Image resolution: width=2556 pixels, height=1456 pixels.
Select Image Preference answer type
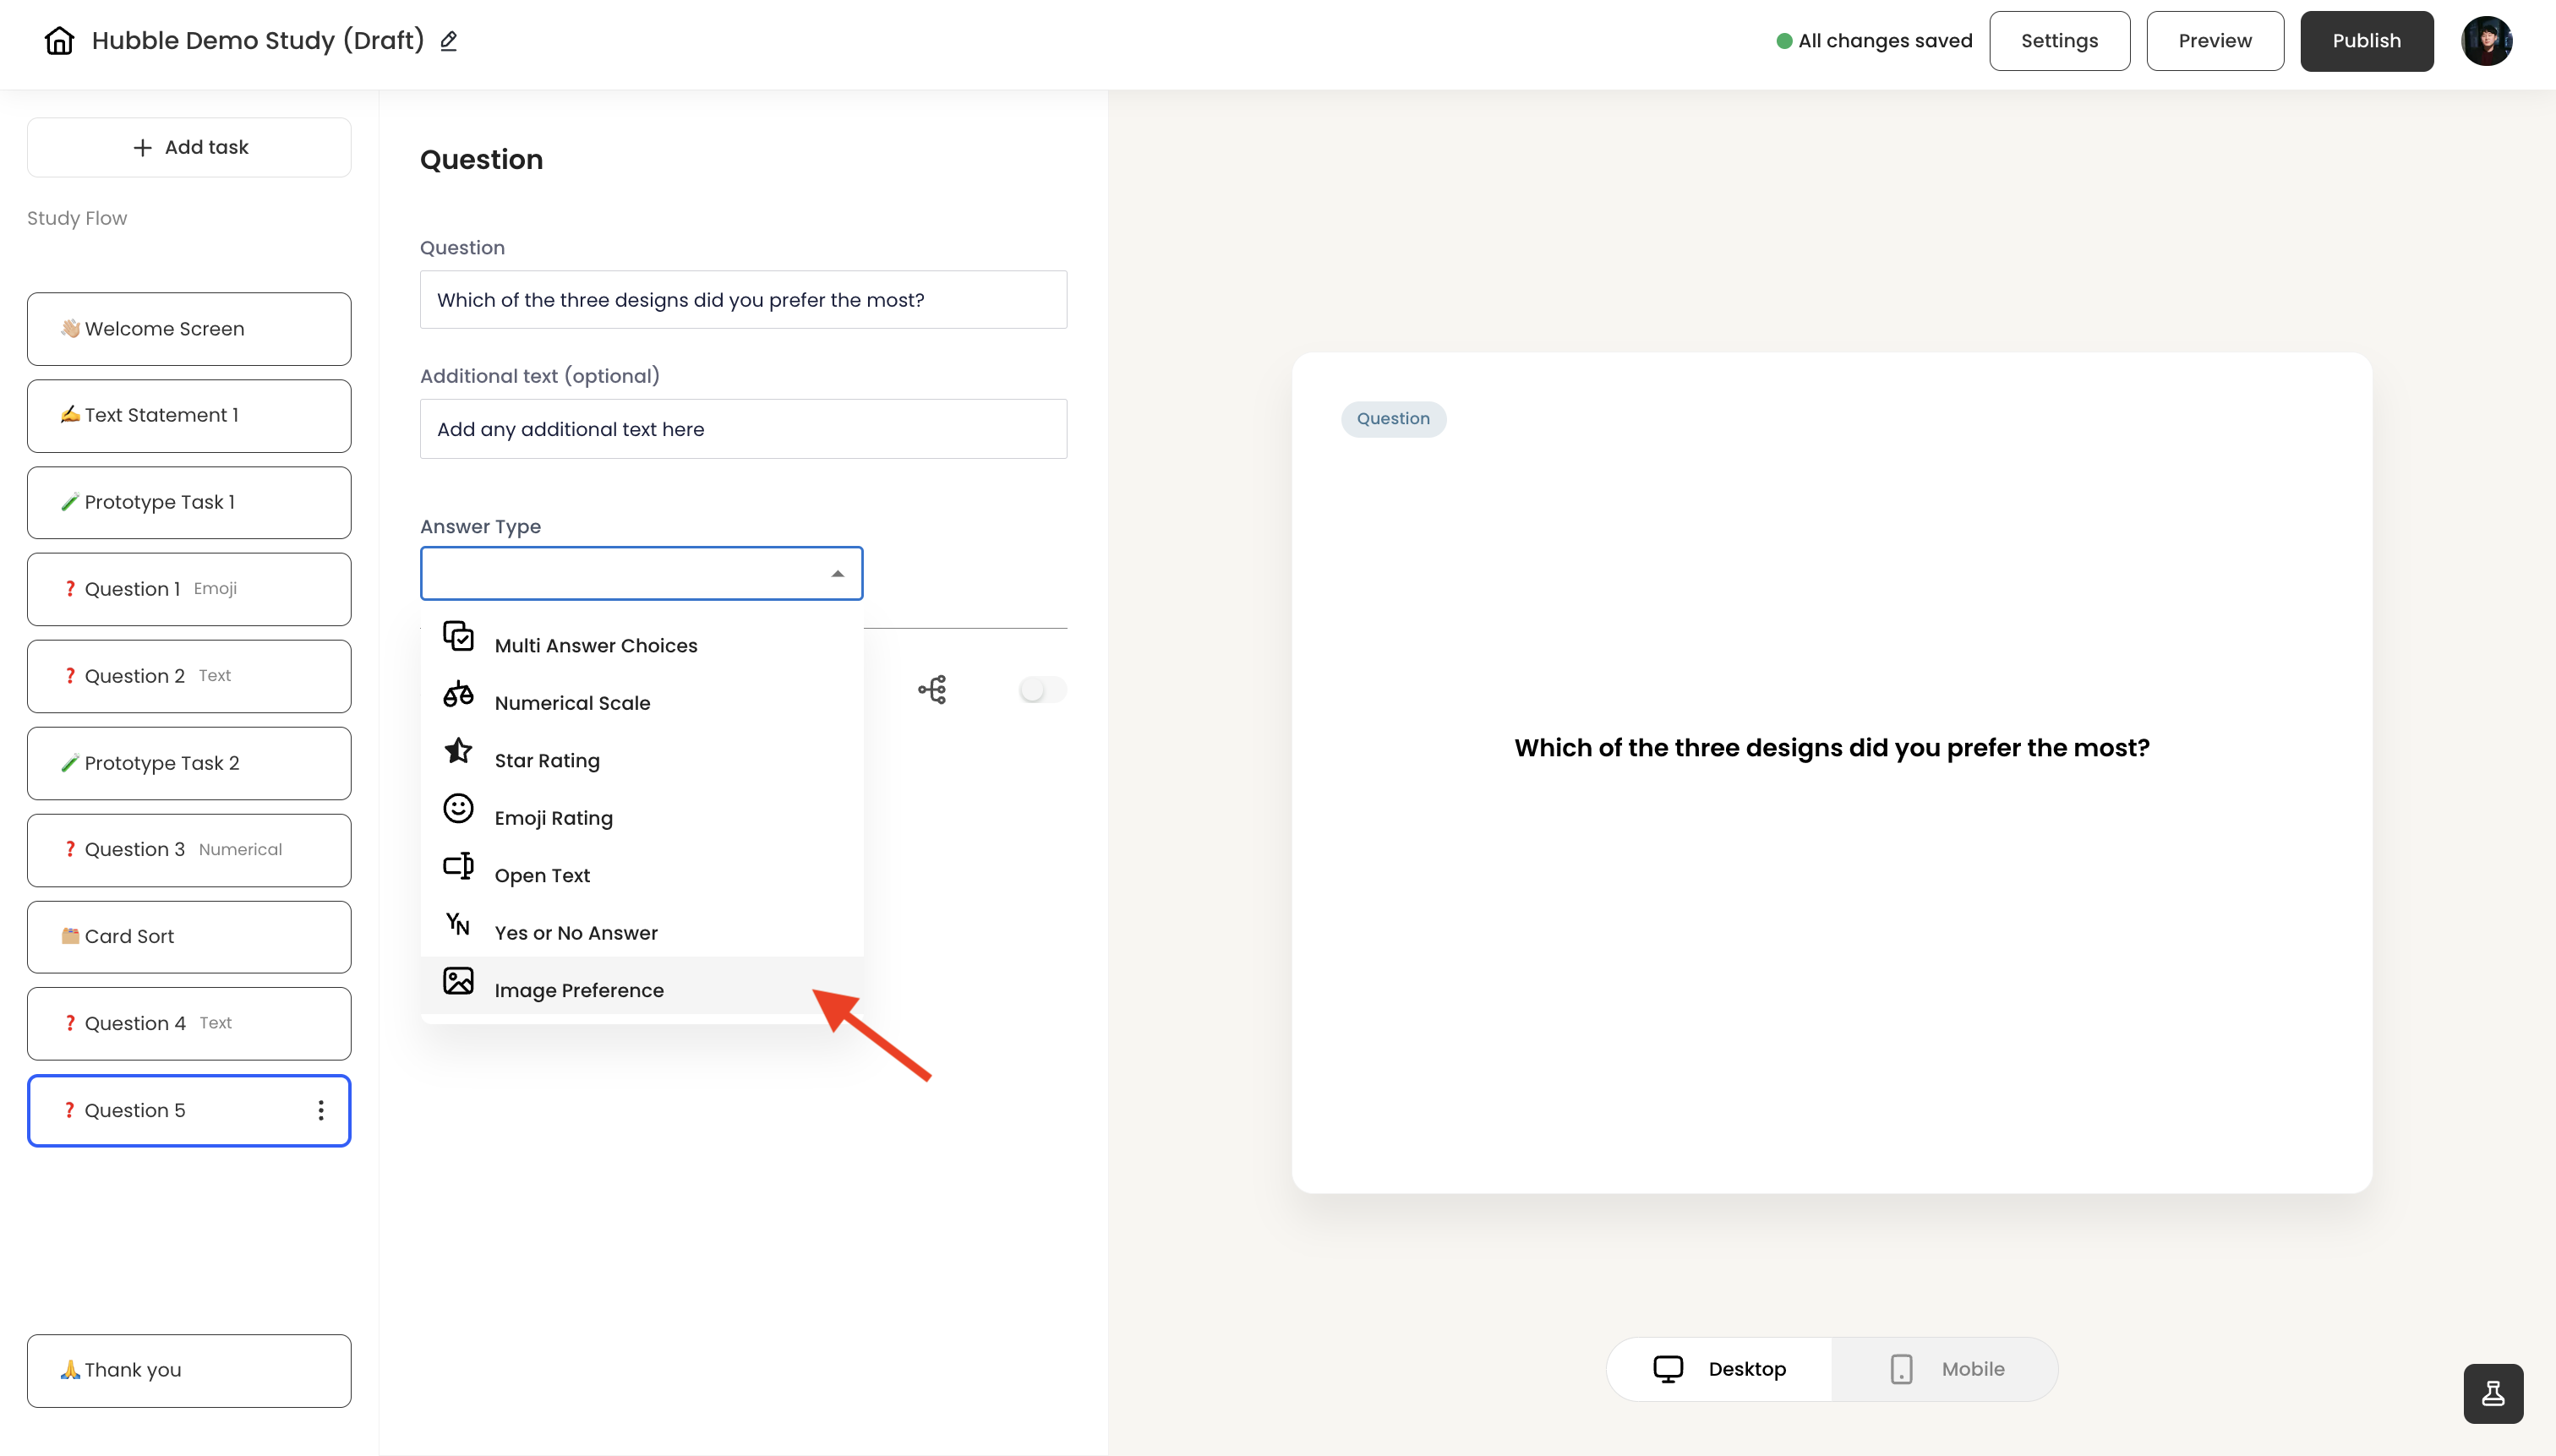(578, 989)
